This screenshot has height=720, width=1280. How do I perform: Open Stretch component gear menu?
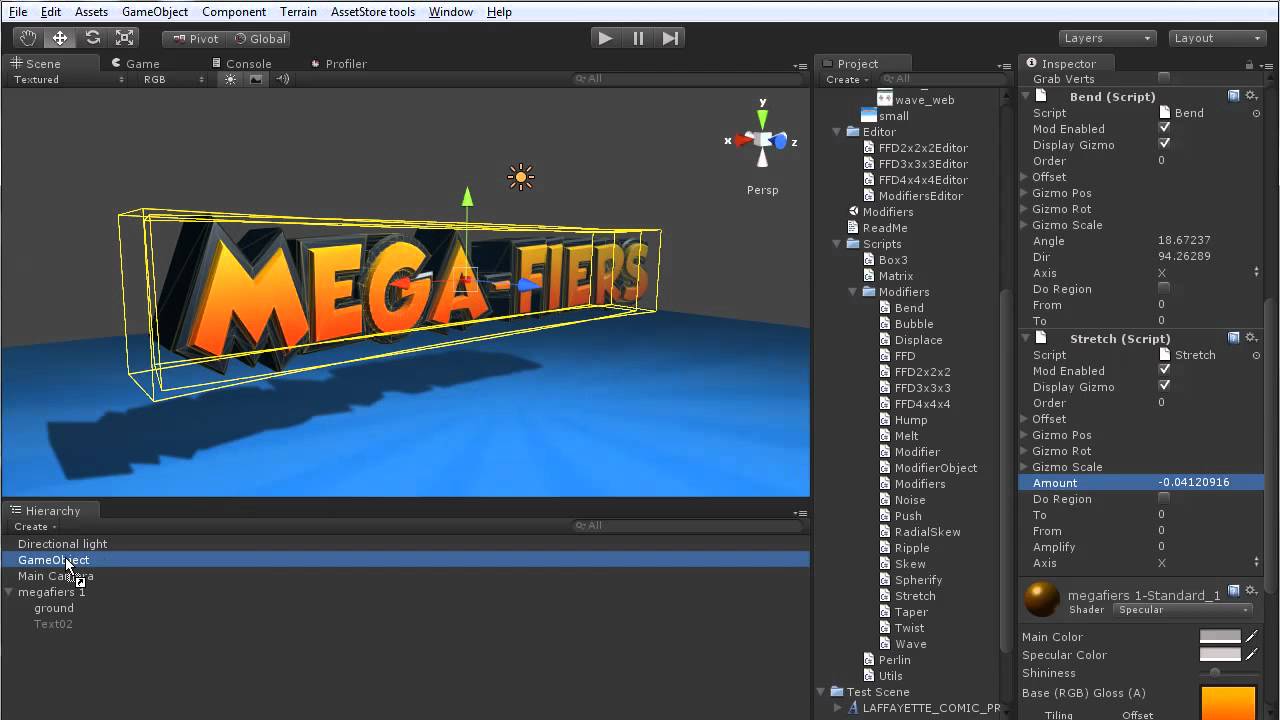point(1251,338)
